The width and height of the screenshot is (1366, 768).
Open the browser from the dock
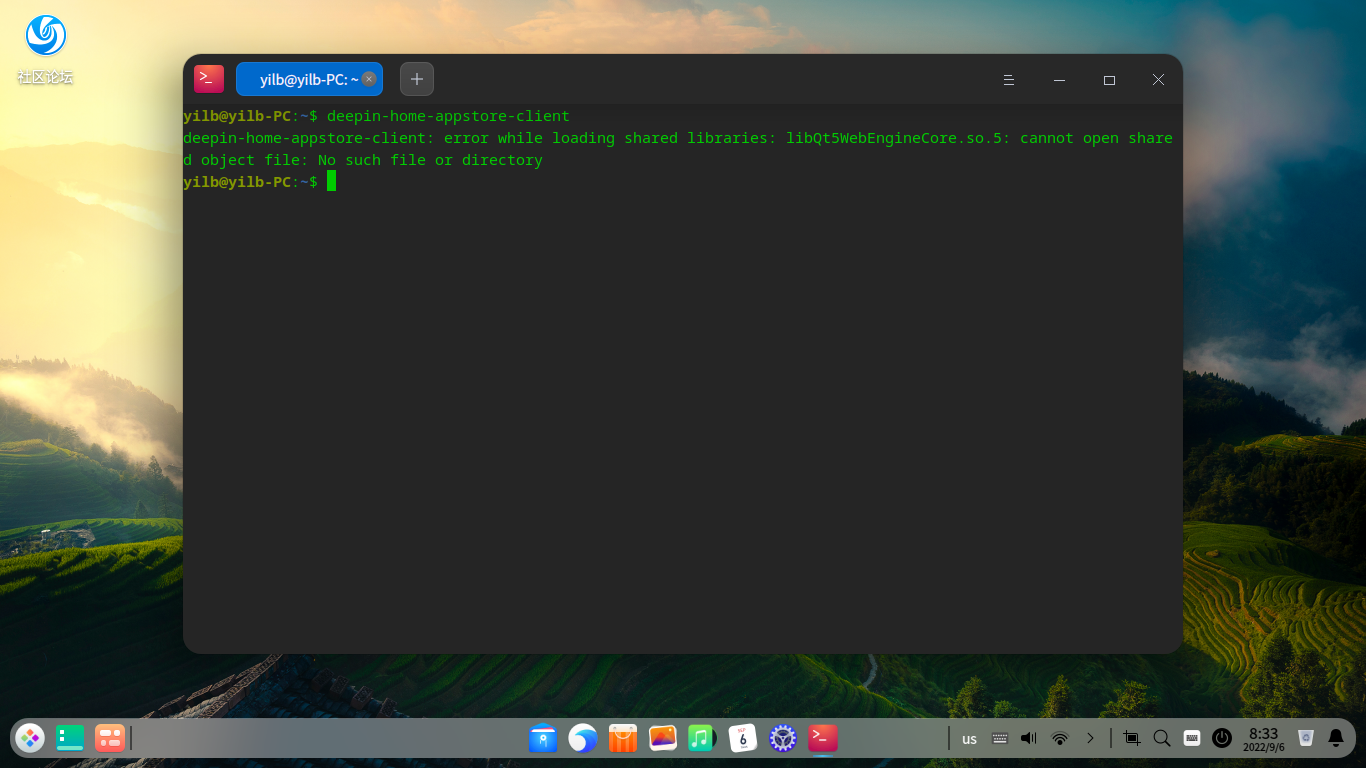[583, 738]
